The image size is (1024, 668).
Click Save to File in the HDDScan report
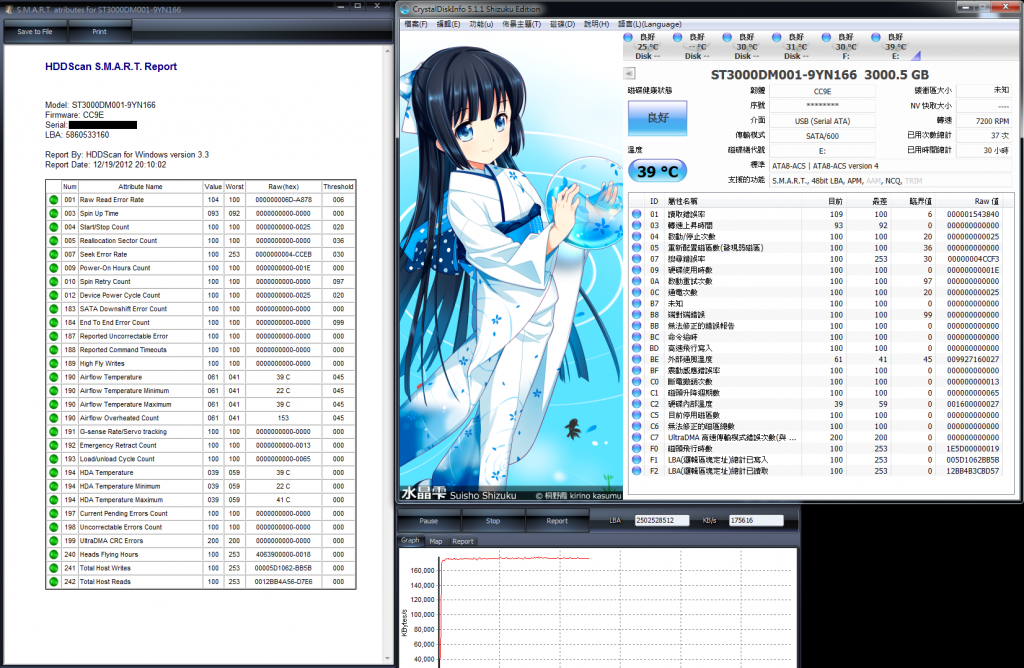coord(35,31)
